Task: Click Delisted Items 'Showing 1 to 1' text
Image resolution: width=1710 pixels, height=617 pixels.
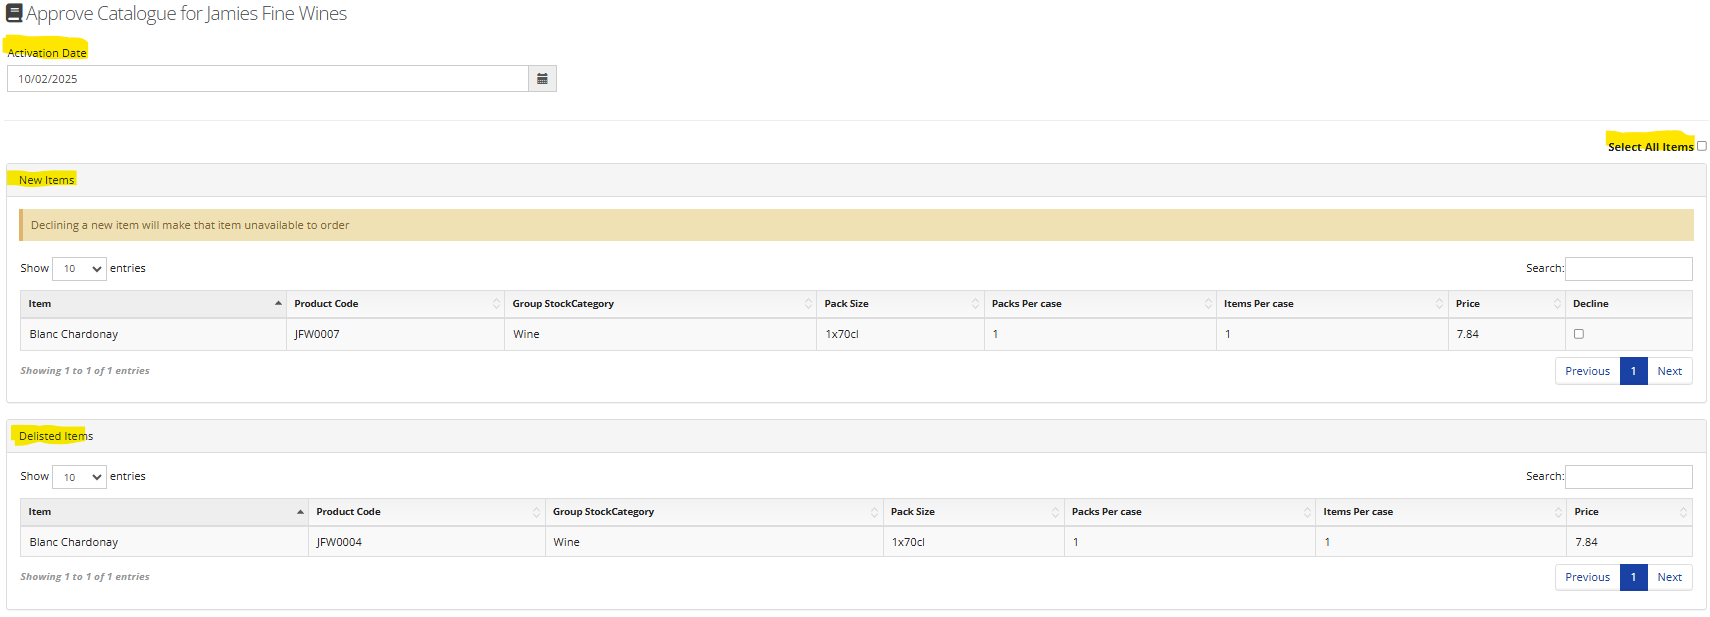Action: click(85, 577)
